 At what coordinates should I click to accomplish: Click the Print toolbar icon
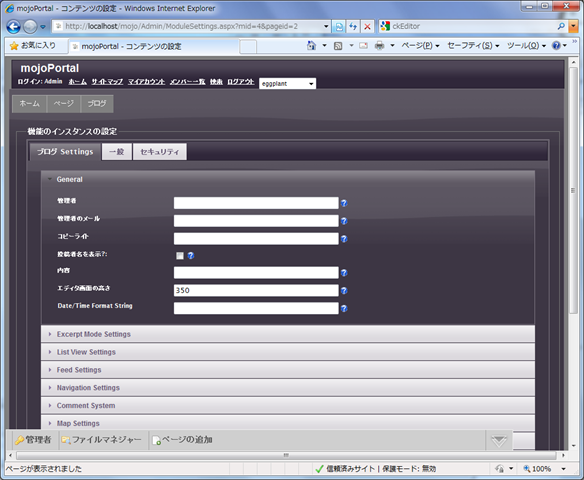click(380, 46)
